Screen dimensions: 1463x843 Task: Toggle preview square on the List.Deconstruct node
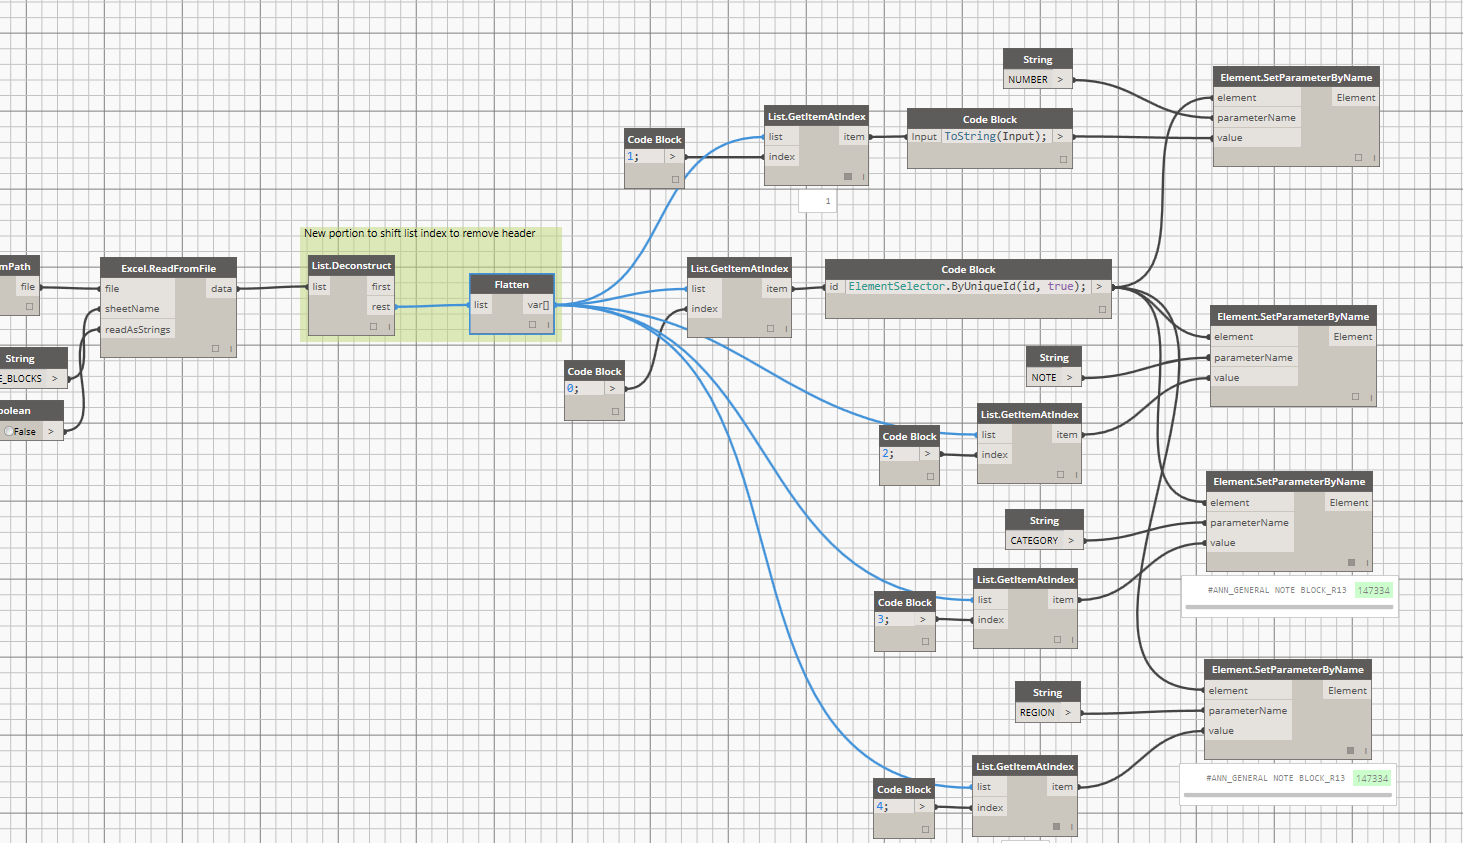coord(374,326)
